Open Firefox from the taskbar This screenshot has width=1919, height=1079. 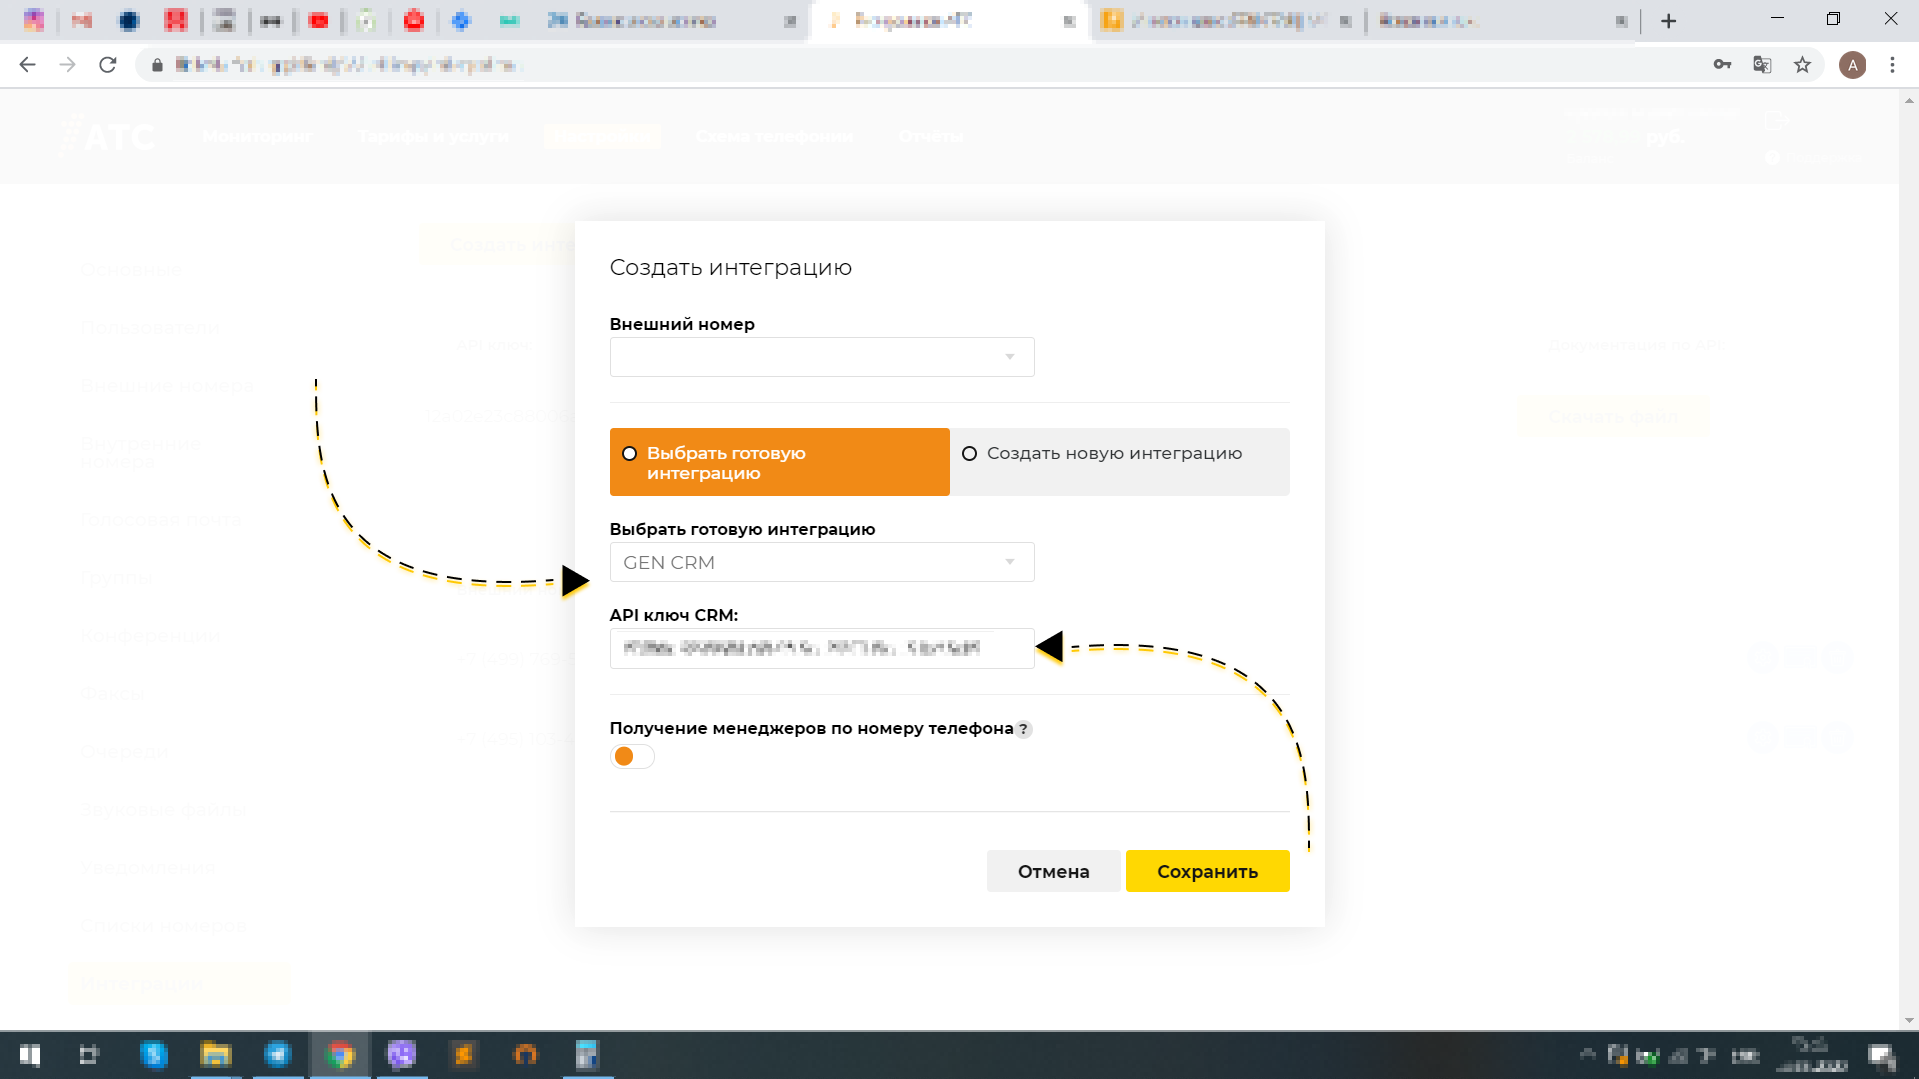point(526,1055)
